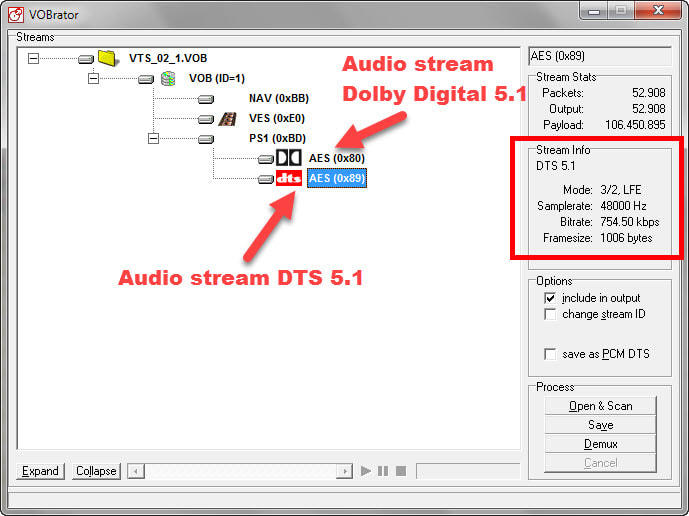Image resolution: width=689 pixels, height=516 pixels.
Task: Close the VOBrator window
Action: [658, 10]
